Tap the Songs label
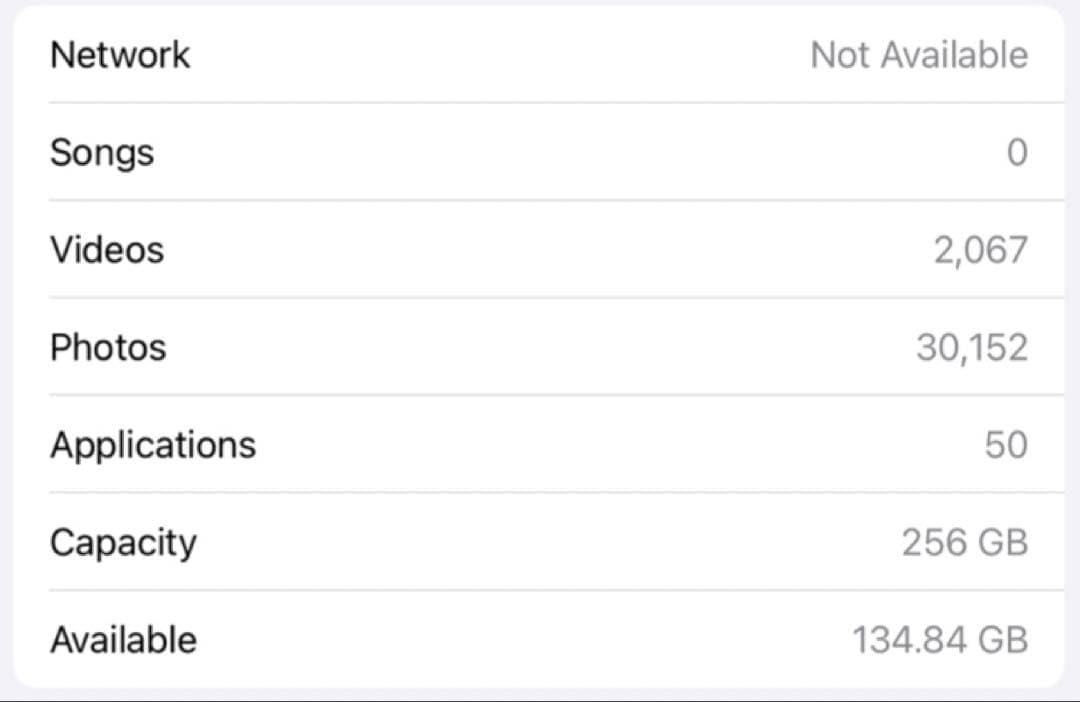 click(x=102, y=152)
